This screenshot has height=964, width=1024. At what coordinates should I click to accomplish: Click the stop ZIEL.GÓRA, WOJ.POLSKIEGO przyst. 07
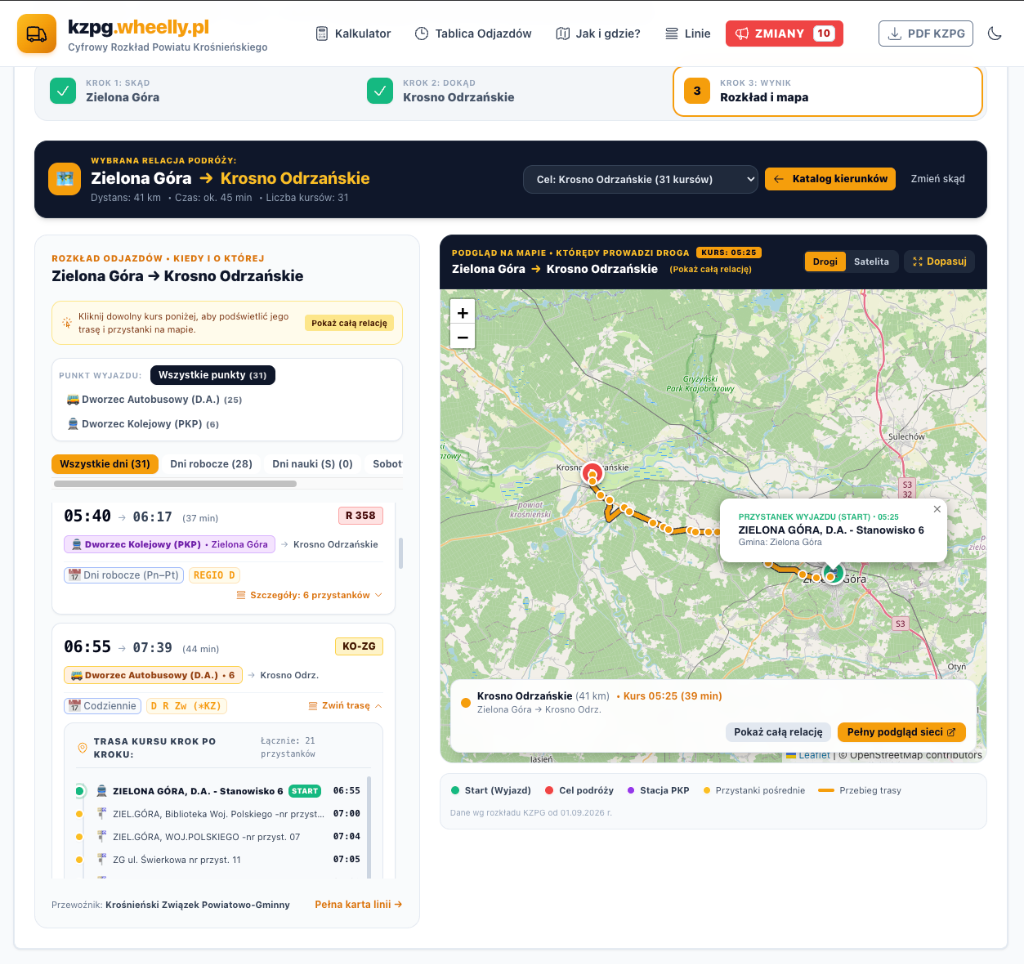pos(218,837)
